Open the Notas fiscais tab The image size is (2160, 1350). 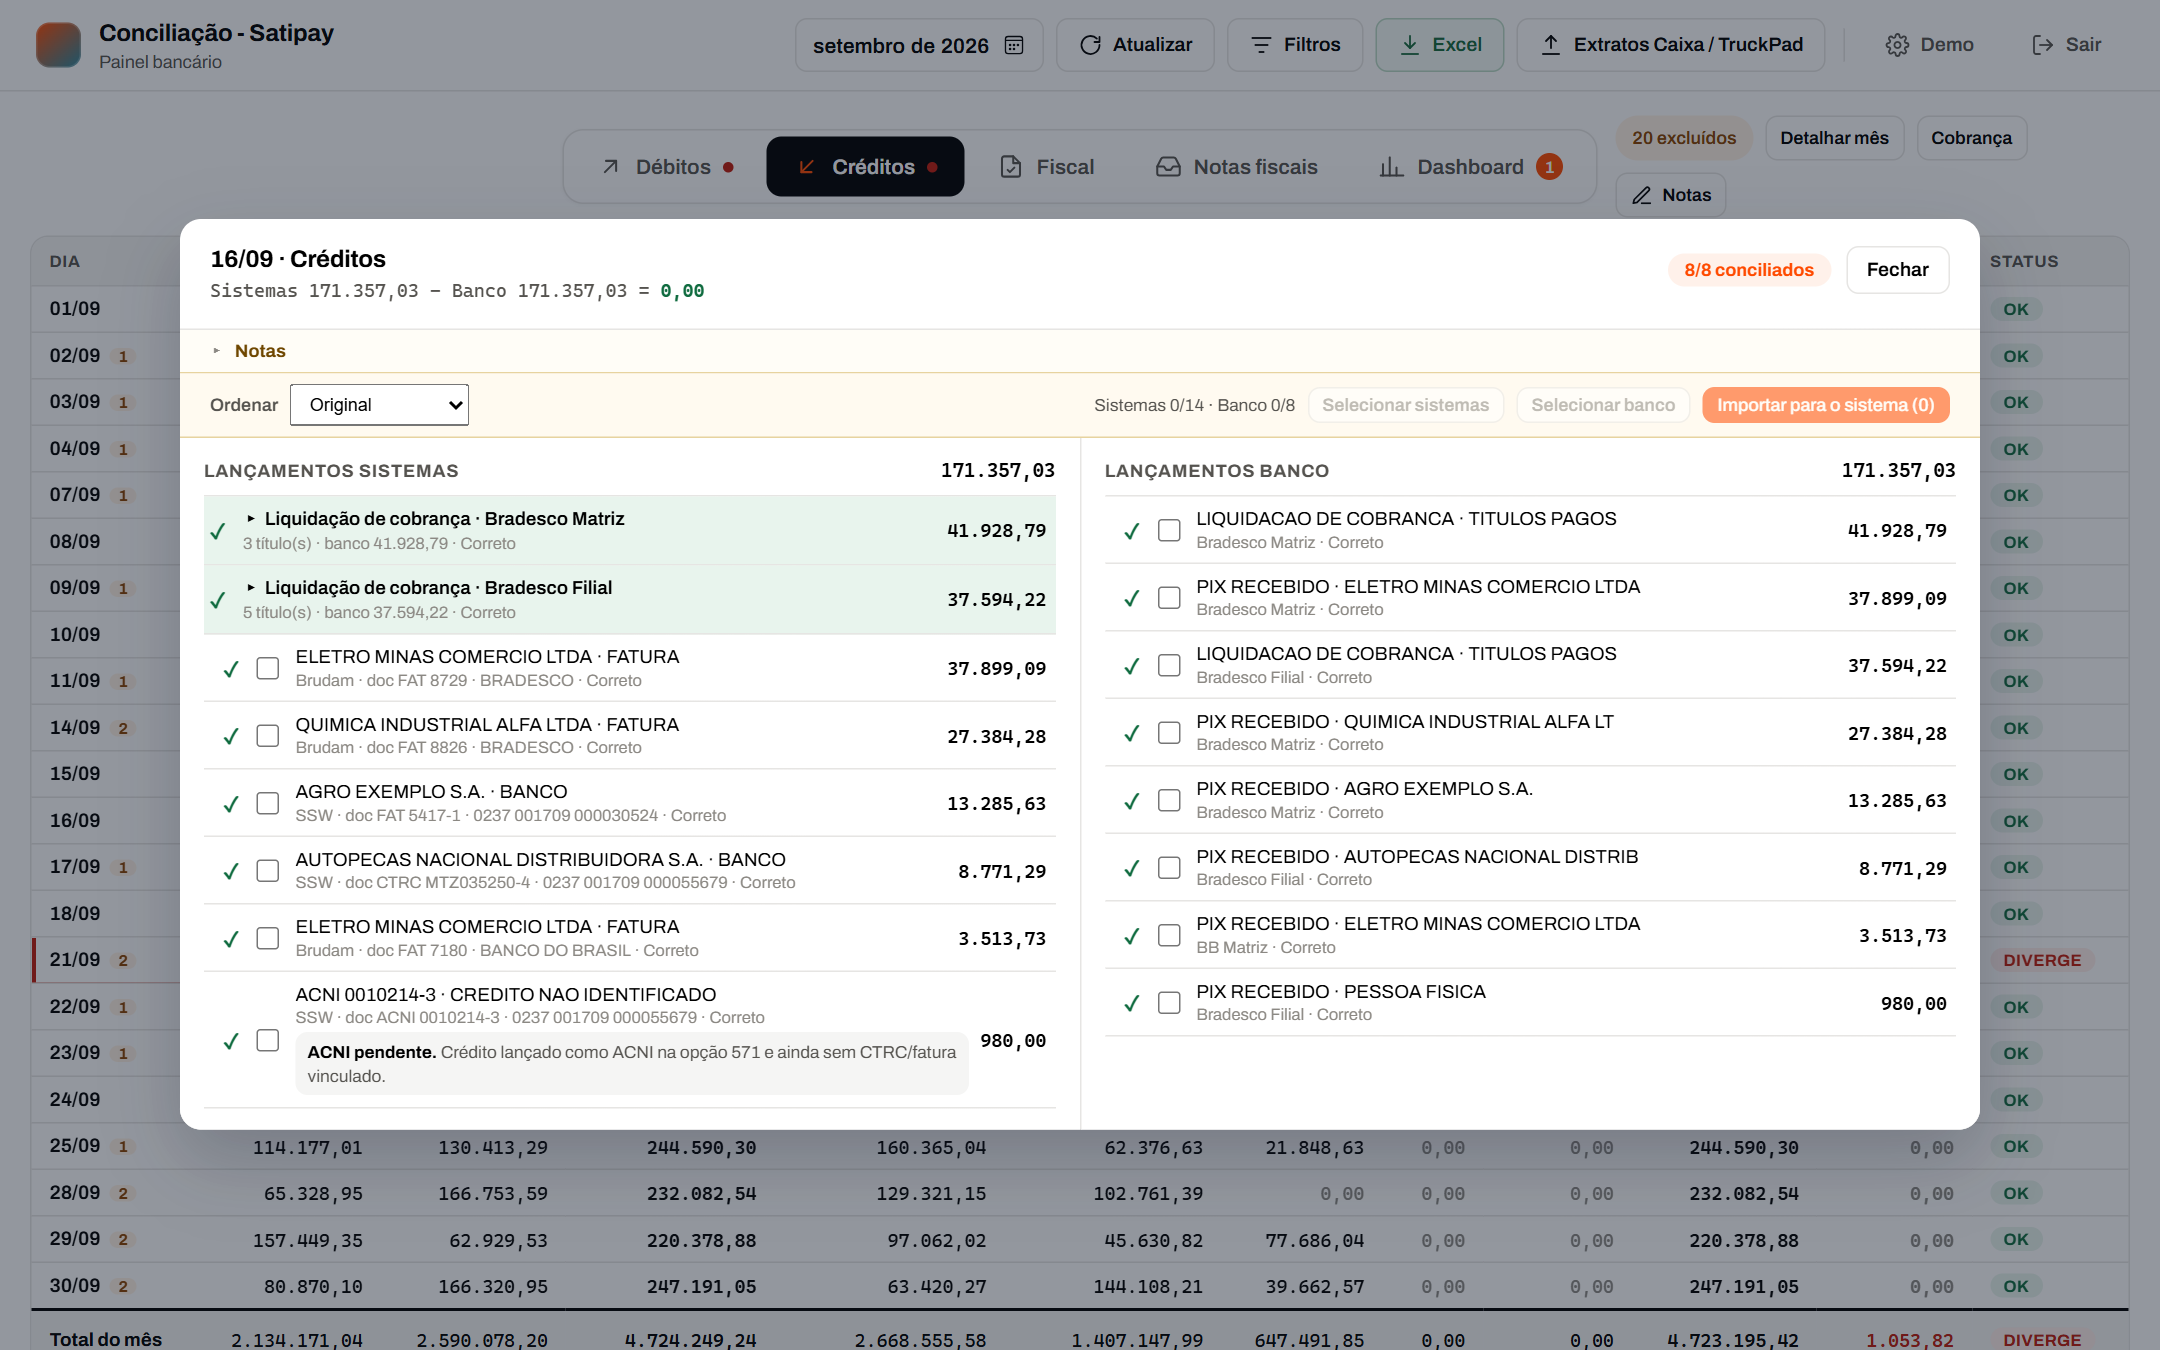[1236, 167]
